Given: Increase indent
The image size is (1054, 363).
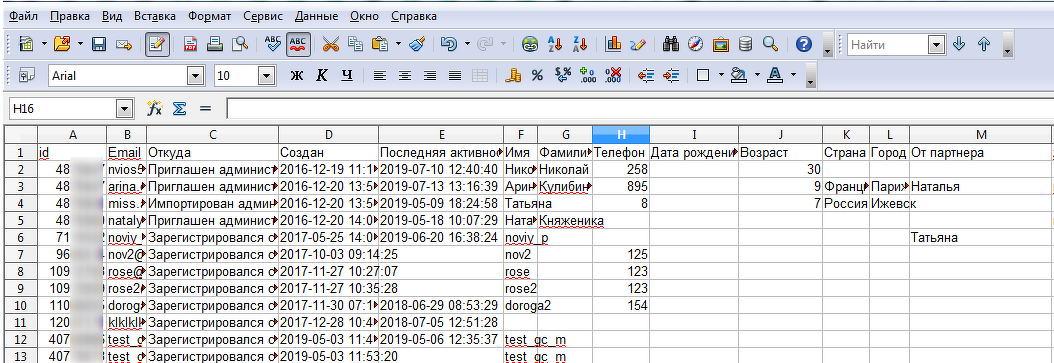Looking at the screenshot, I should (671, 75).
